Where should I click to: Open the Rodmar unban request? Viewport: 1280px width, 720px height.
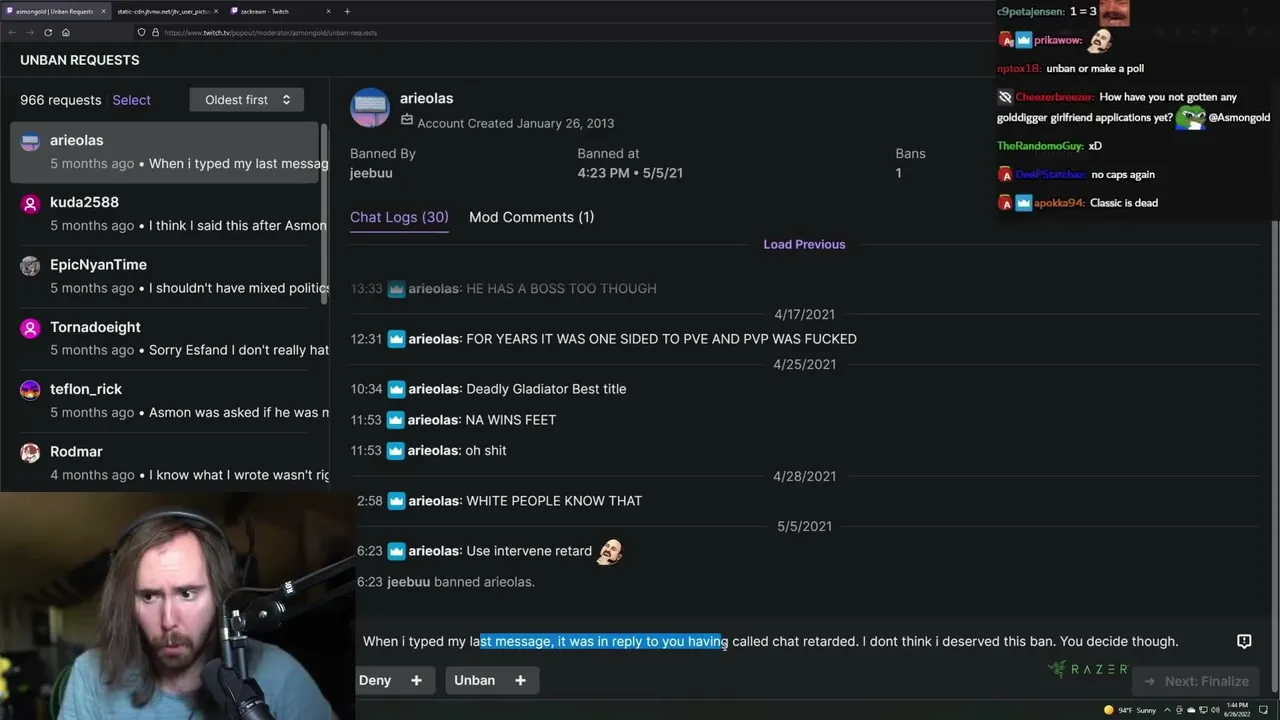click(165, 462)
